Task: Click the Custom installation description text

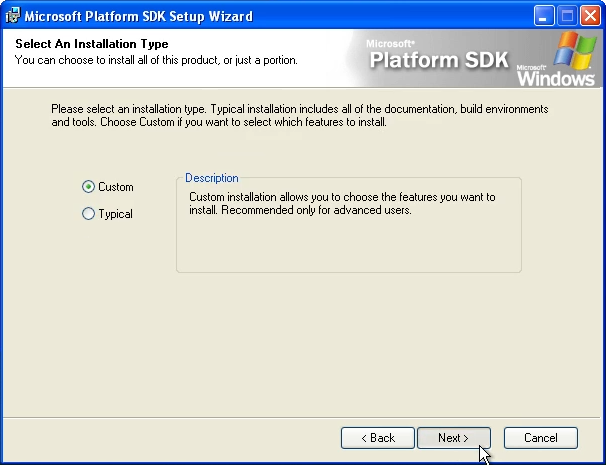Action: click(x=341, y=204)
